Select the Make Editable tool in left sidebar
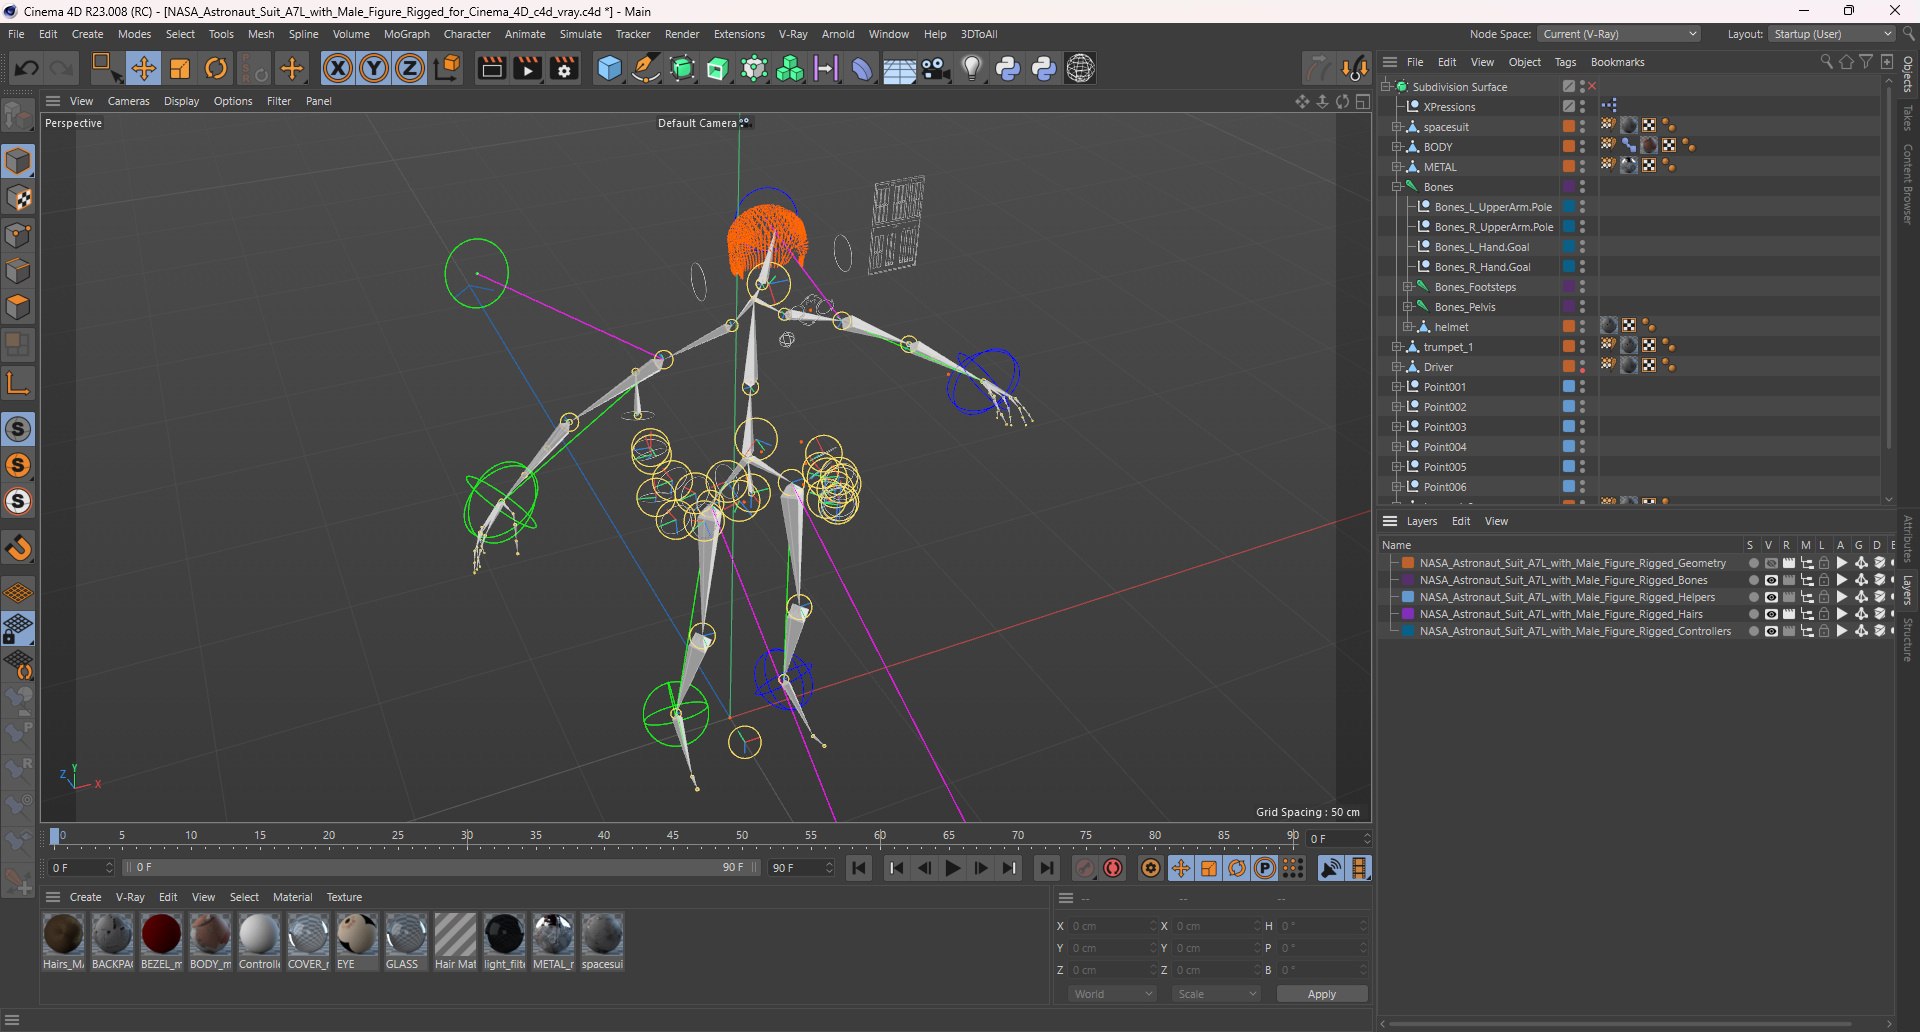Screen dimensions: 1920x1032 tap(18, 116)
